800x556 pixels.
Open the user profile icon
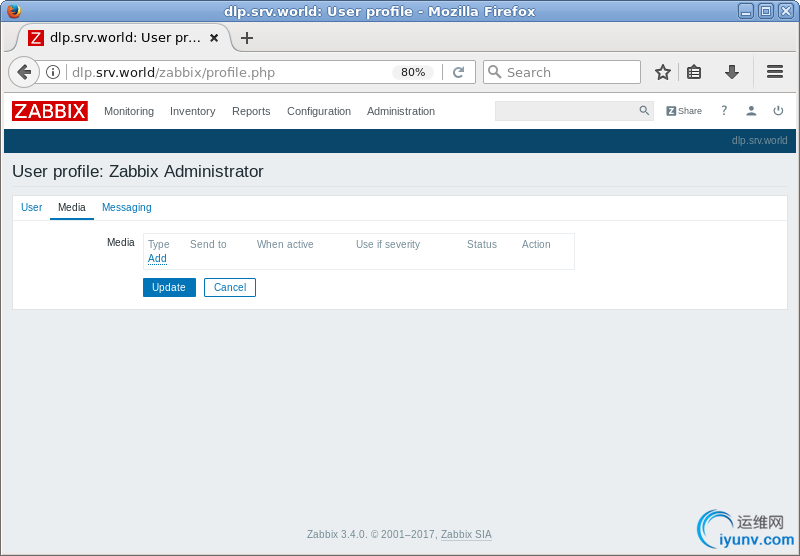click(751, 111)
